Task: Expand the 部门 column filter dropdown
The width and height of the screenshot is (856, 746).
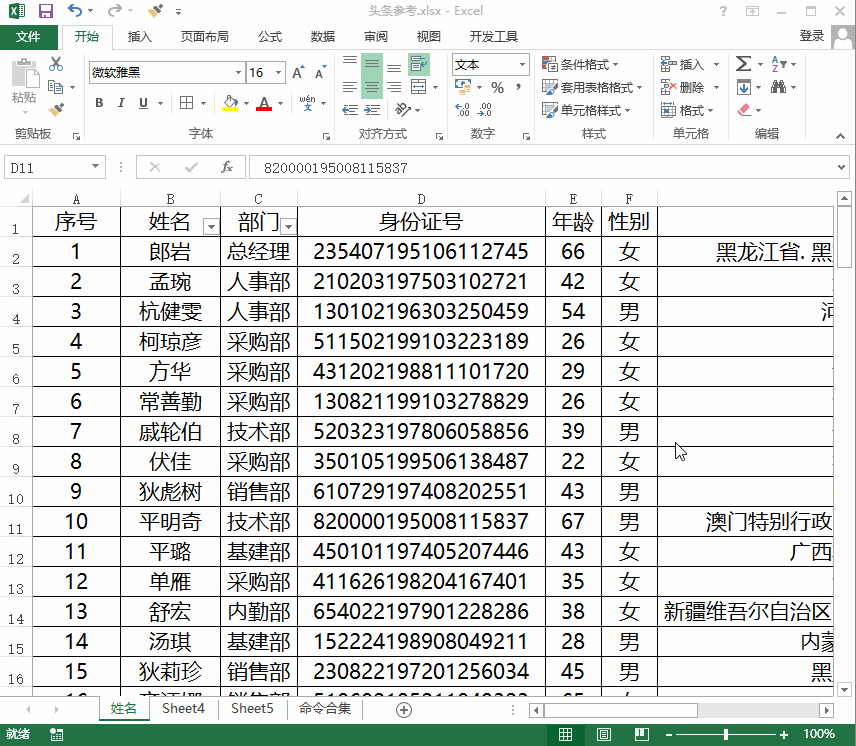Action: point(288,225)
